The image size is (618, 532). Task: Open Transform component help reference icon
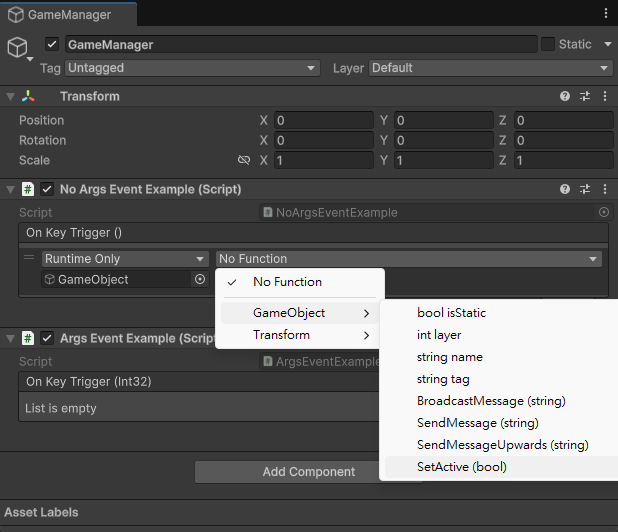pyautogui.click(x=565, y=97)
